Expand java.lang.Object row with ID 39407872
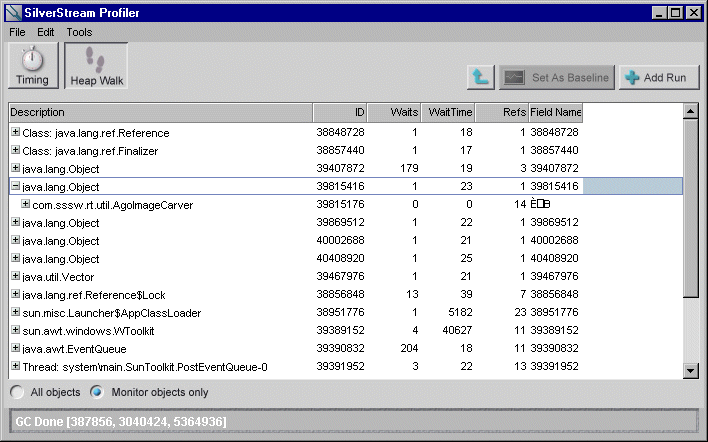The image size is (708, 442). point(15,168)
